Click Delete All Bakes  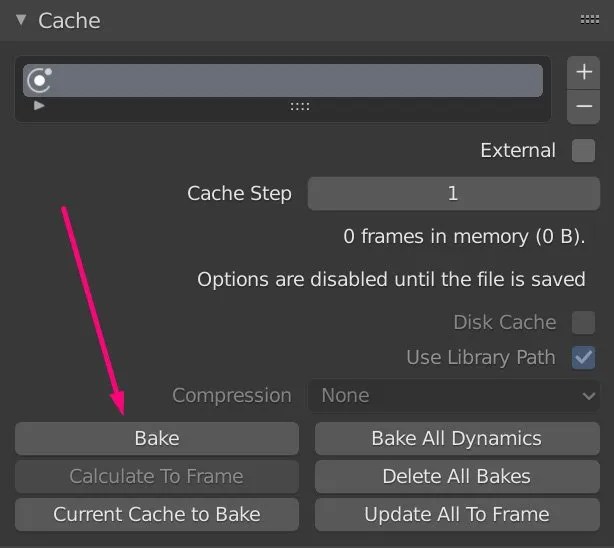click(456, 476)
